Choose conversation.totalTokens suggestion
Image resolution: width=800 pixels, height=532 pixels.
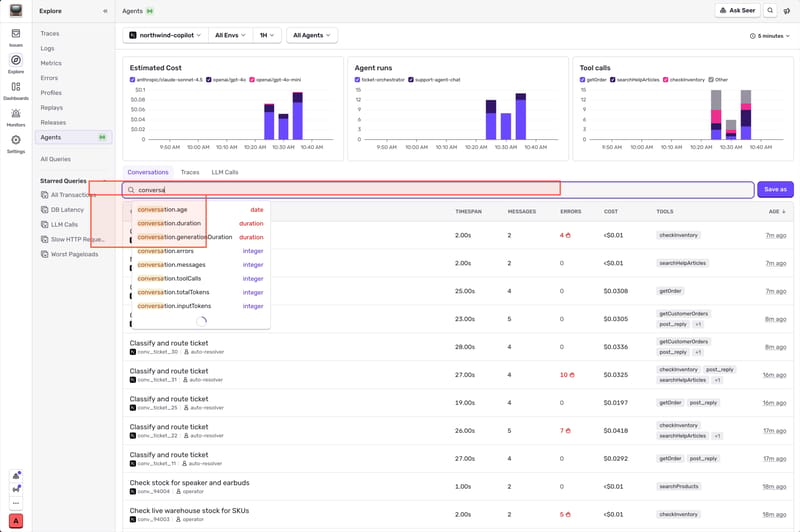point(201,292)
